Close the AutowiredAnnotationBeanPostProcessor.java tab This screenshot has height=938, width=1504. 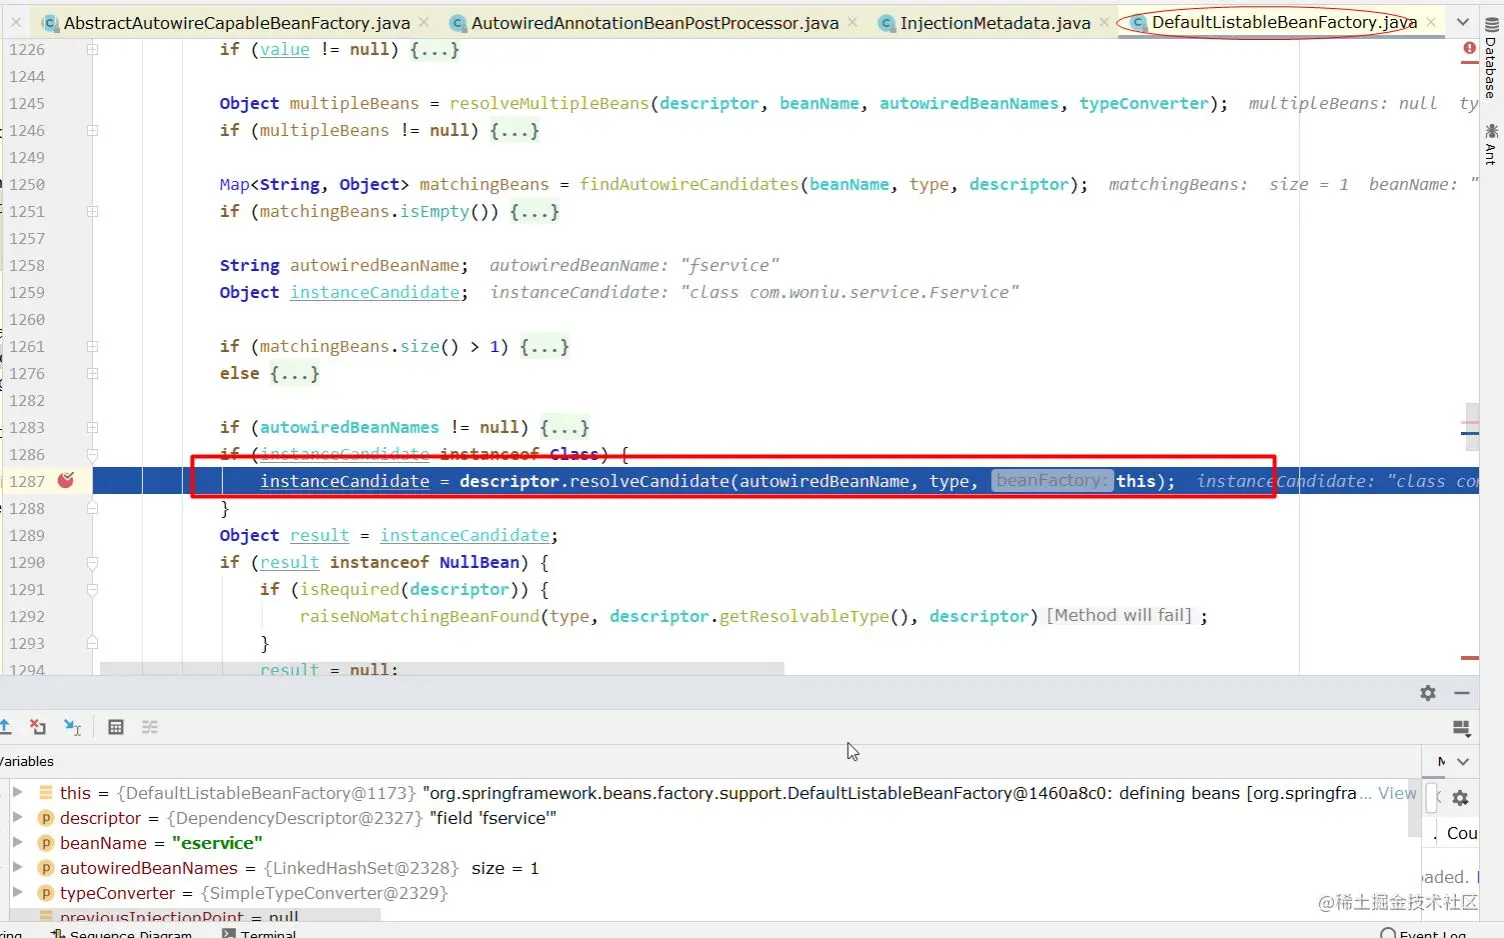852,22
